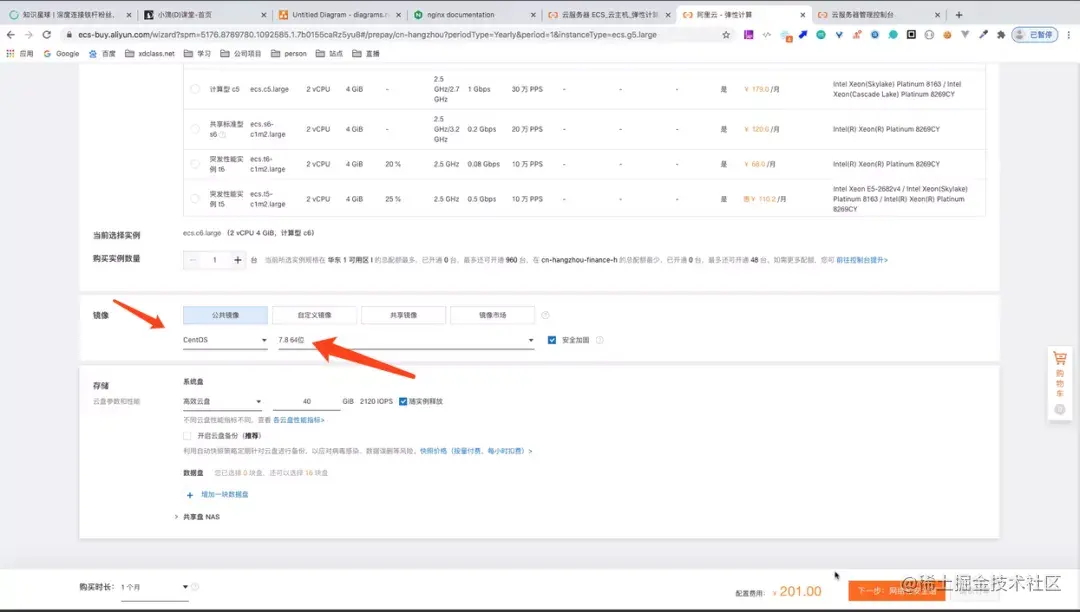Screen dimensions: 1080x612
Task: Open the 前往控制台提升 link
Action: click(862, 260)
